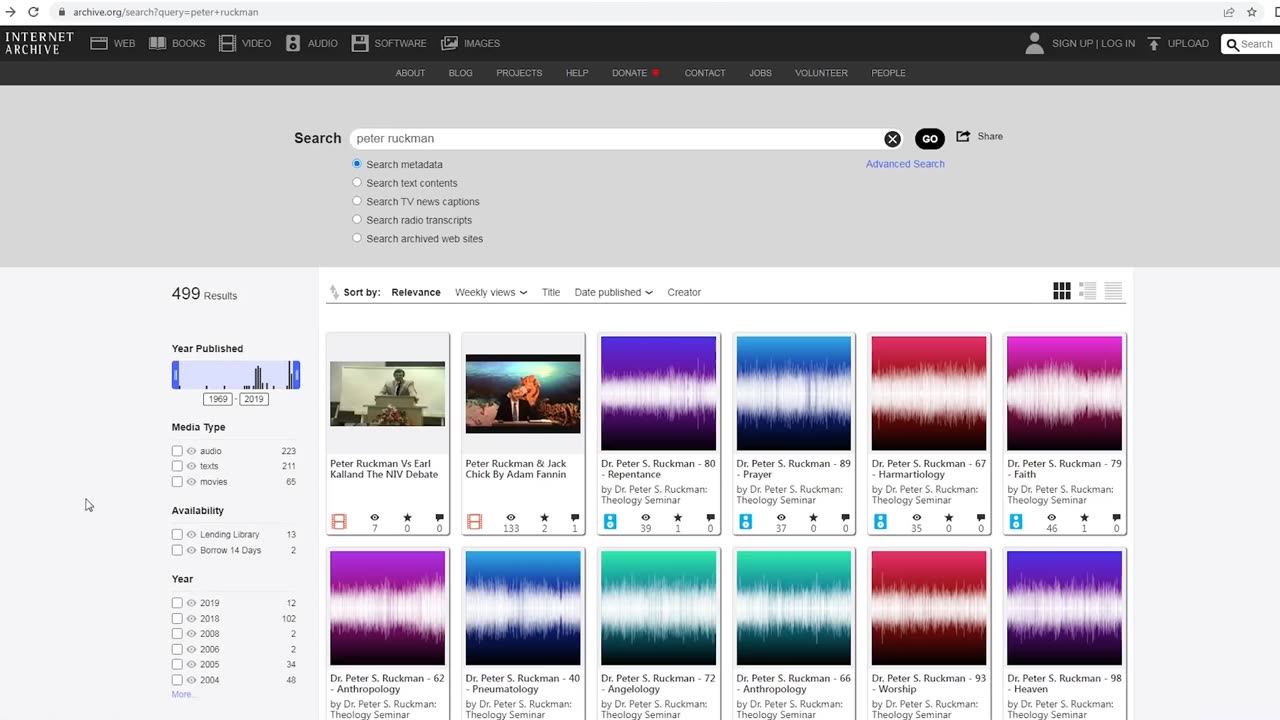Click the user avatar icon
1280x720 pixels.
click(1035, 43)
